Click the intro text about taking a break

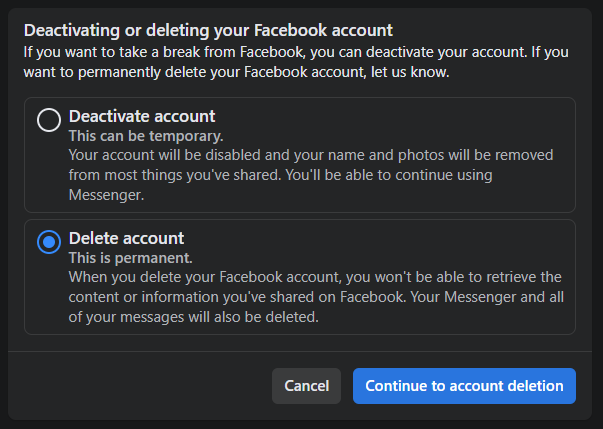click(296, 62)
